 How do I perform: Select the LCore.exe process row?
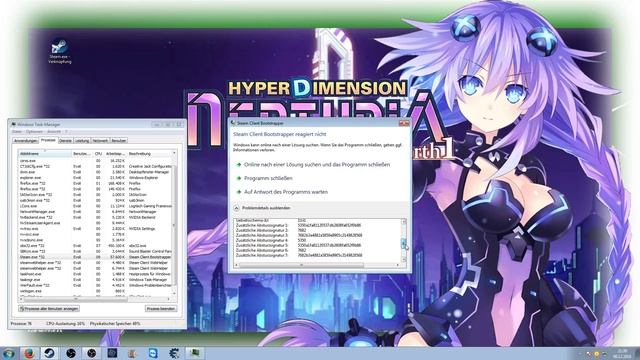[x=95, y=206]
